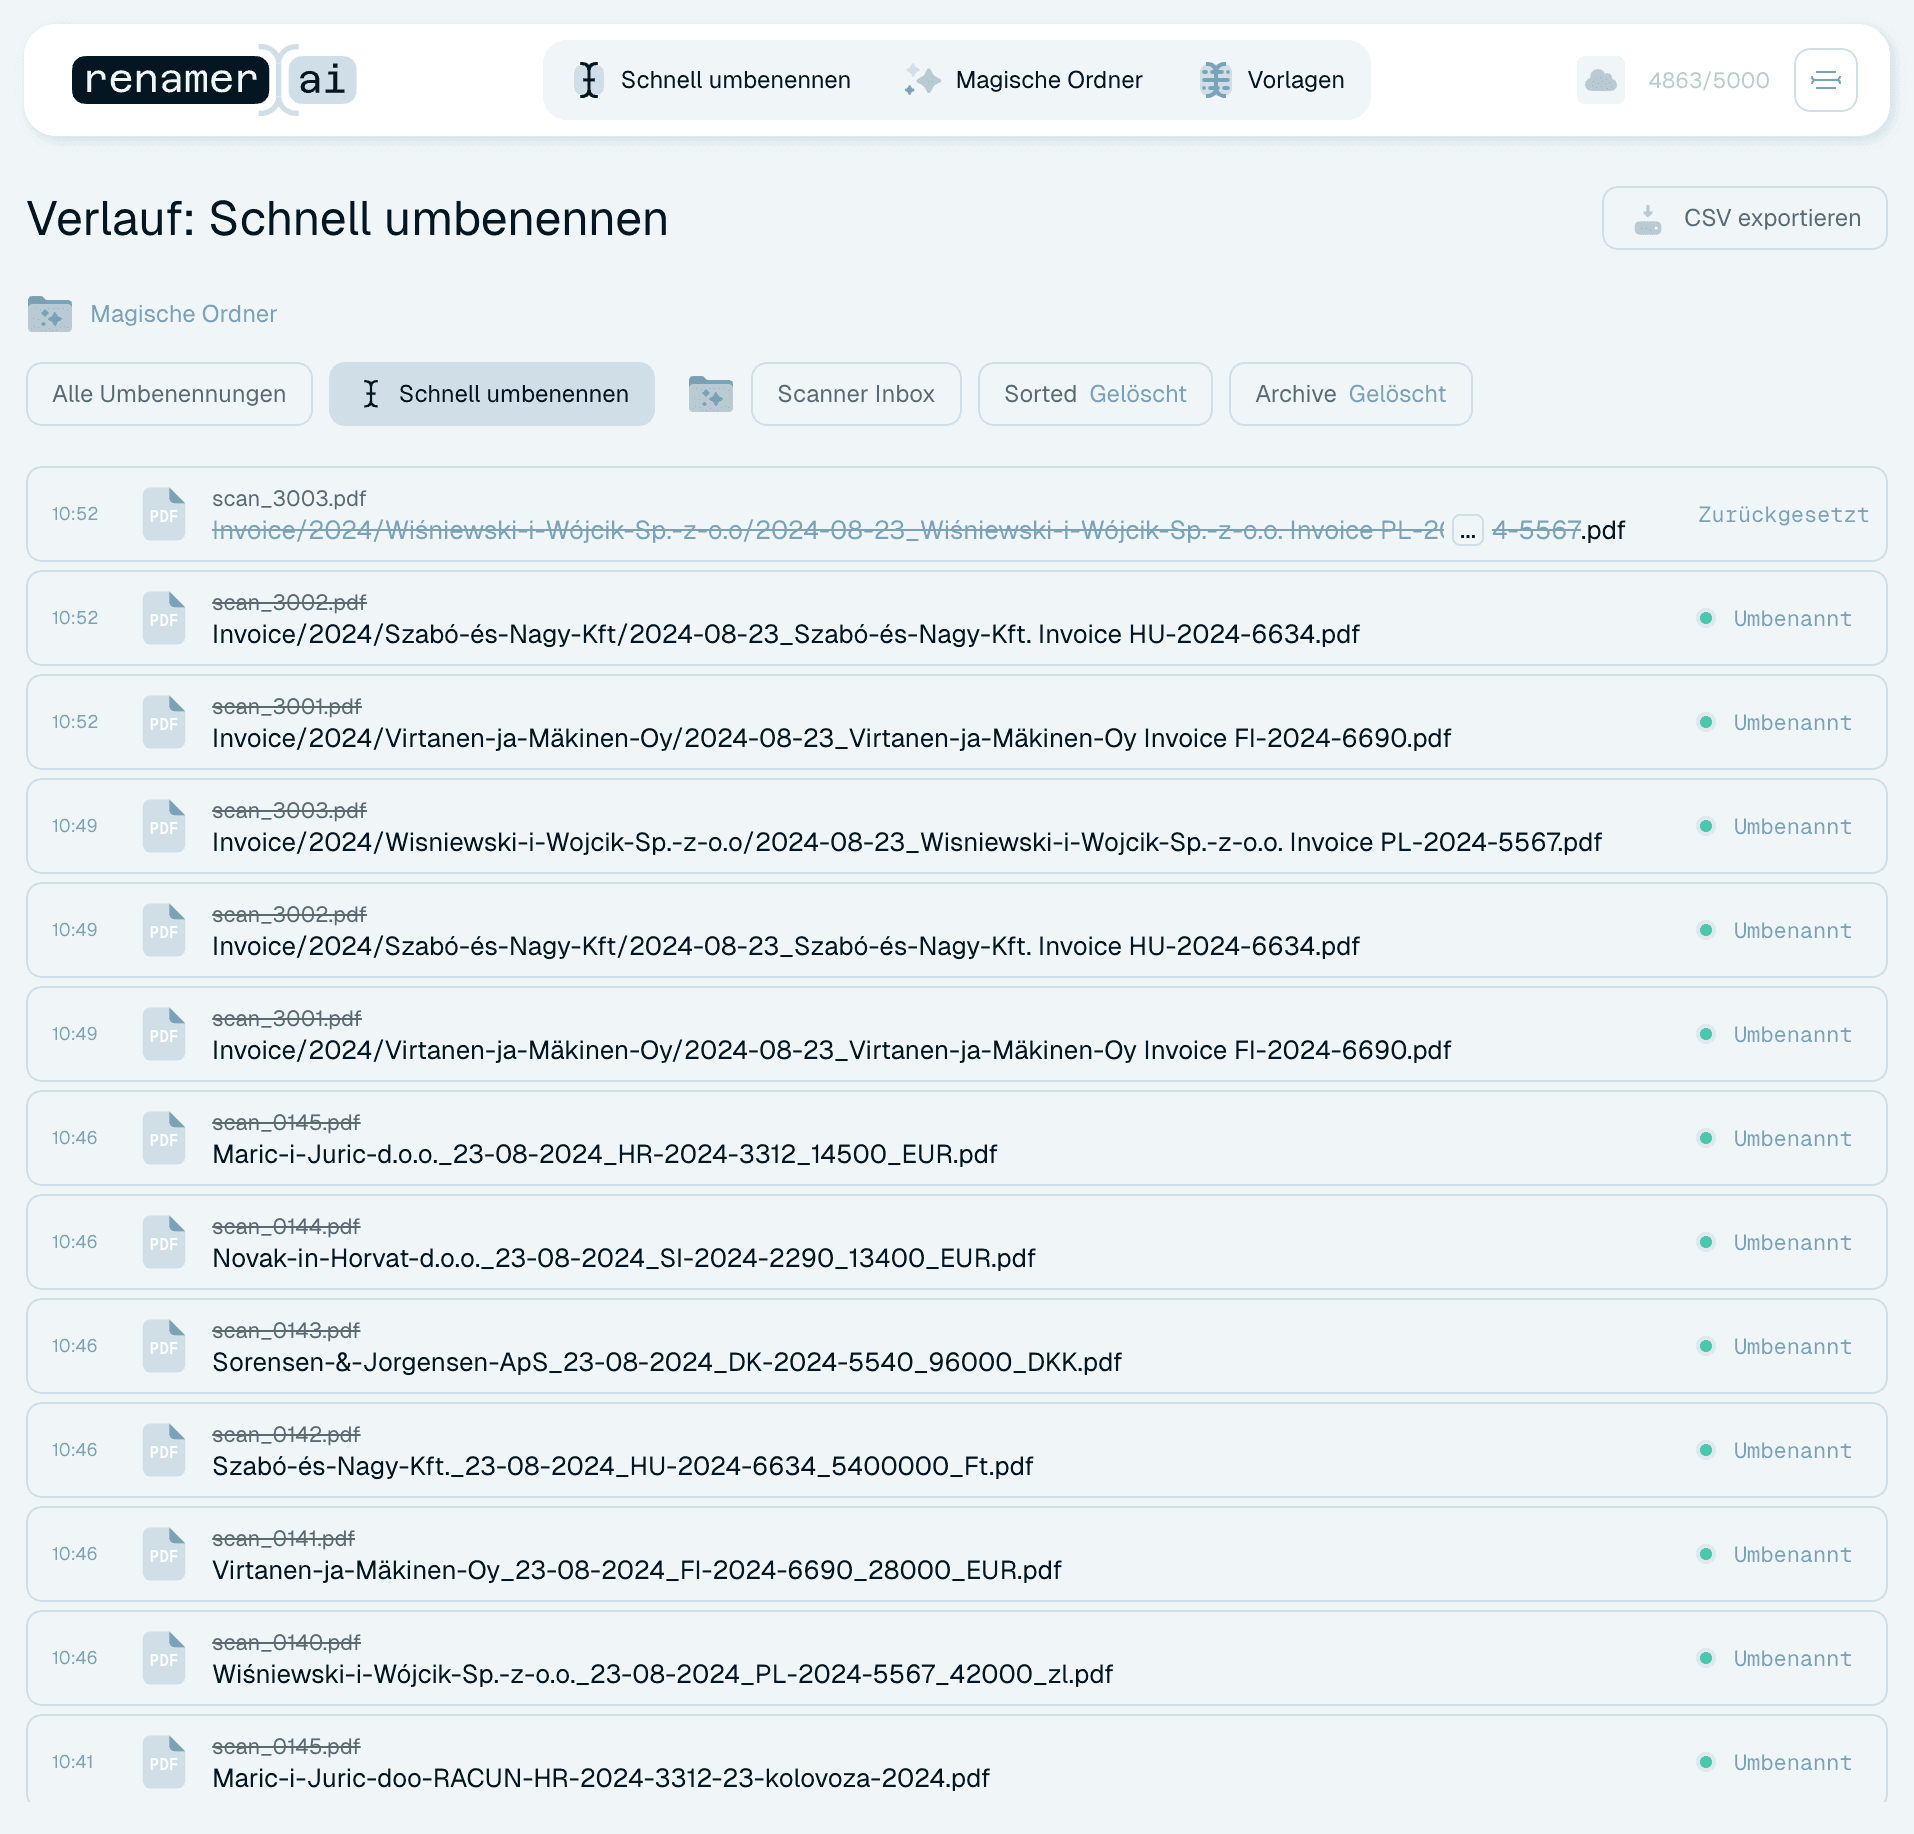
Task: Click PDF icon for Szabó 5400000_Ft row
Action: tap(164, 1450)
